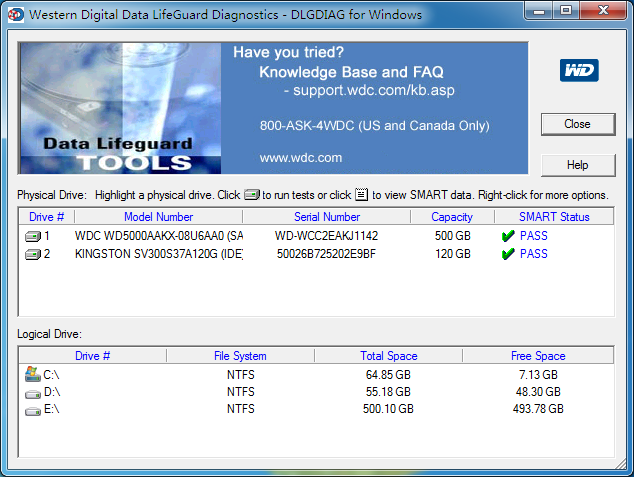Click the Total Space column header
Viewport: 634px width, 477px height.
click(389, 356)
